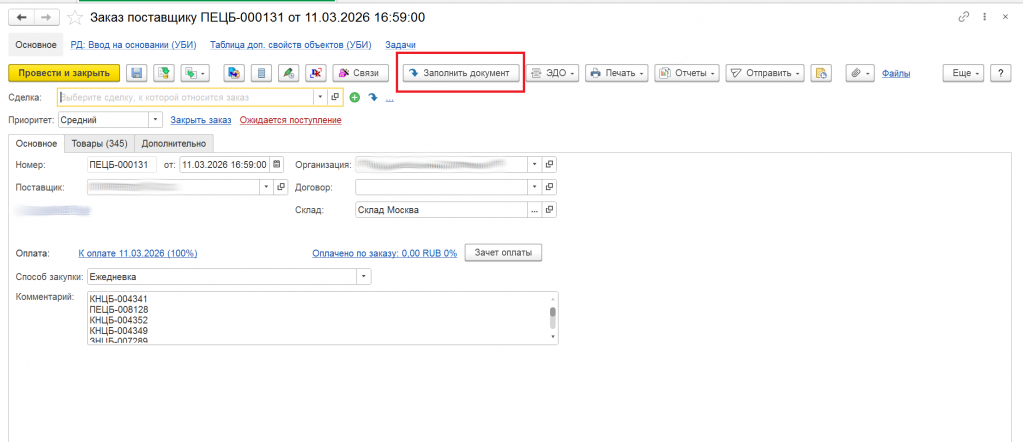The height and width of the screenshot is (442, 1023).
Task: Open the ЭДО dropdown menu
Action: (x=553, y=74)
